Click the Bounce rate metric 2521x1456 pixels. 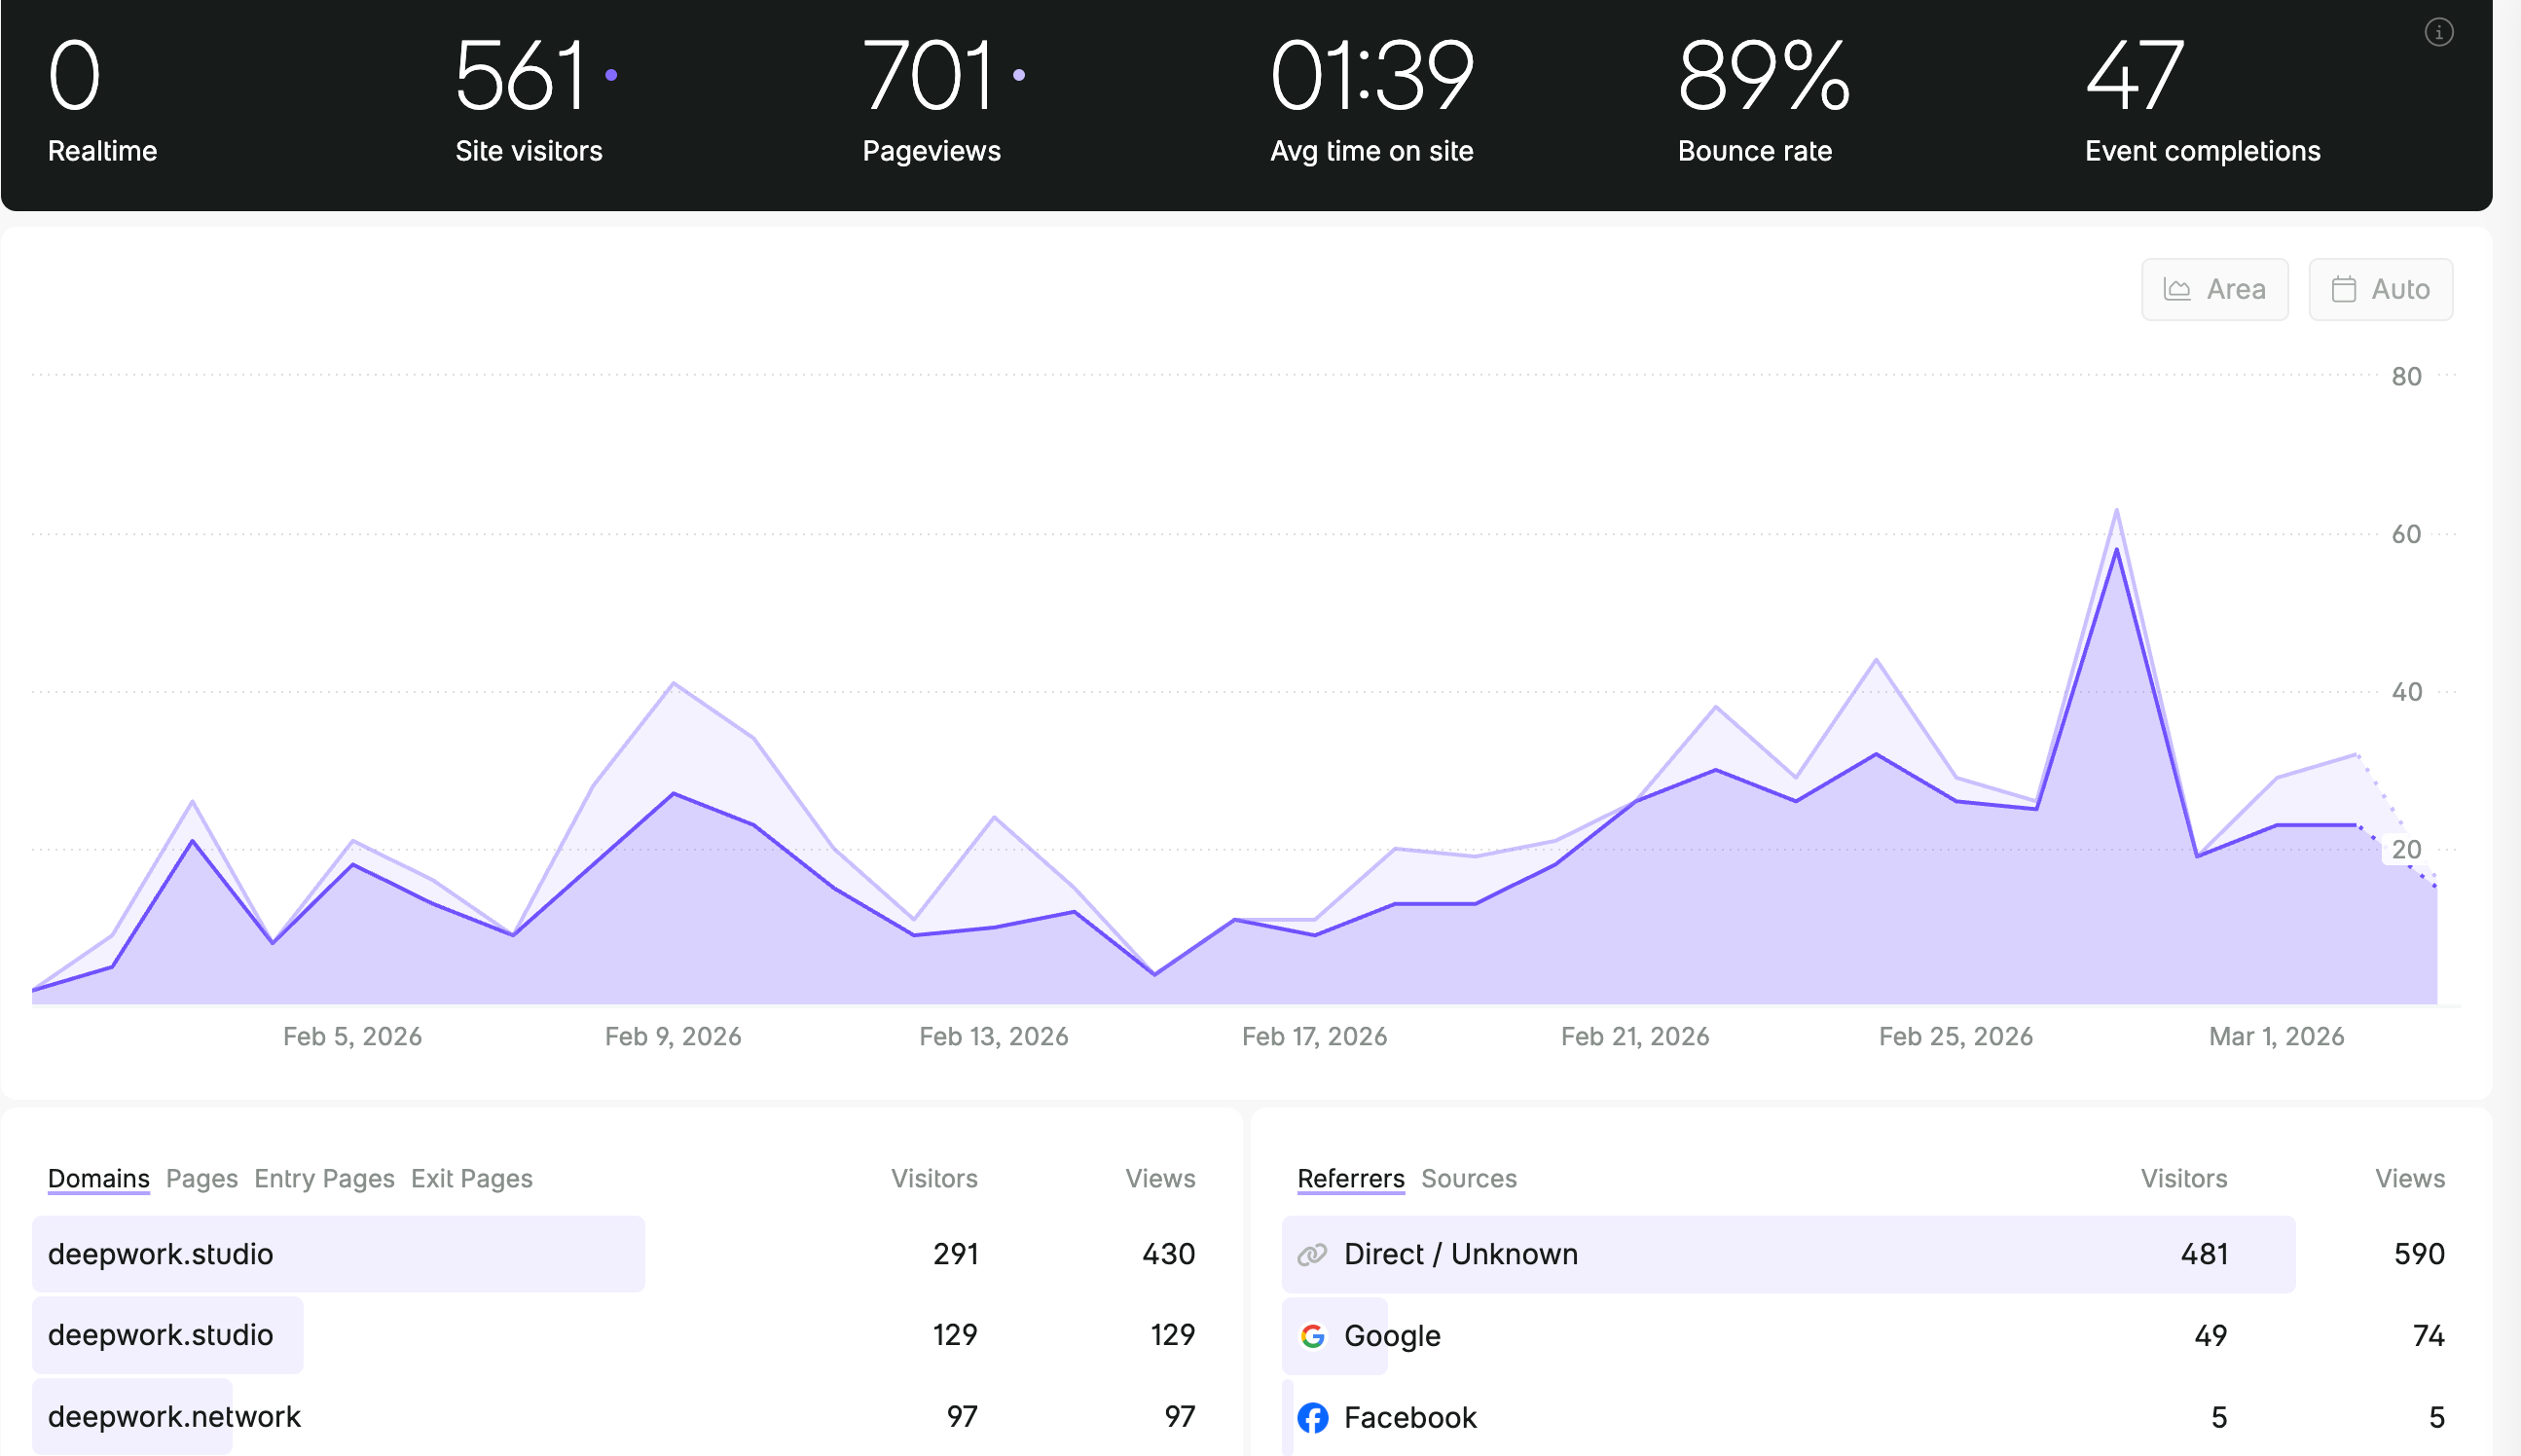(1762, 100)
